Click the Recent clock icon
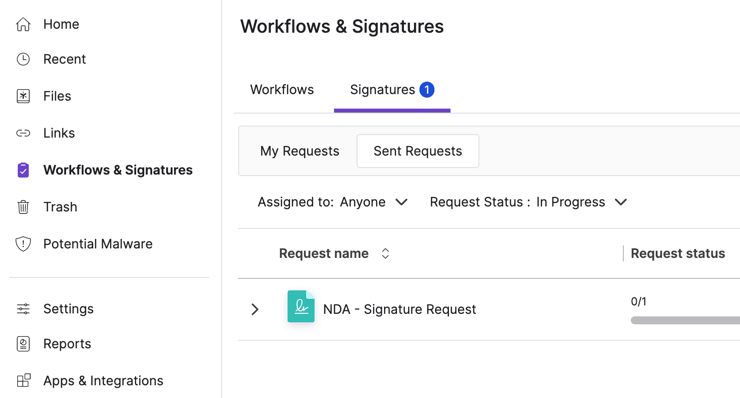This screenshot has width=740, height=398. click(x=23, y=59)
